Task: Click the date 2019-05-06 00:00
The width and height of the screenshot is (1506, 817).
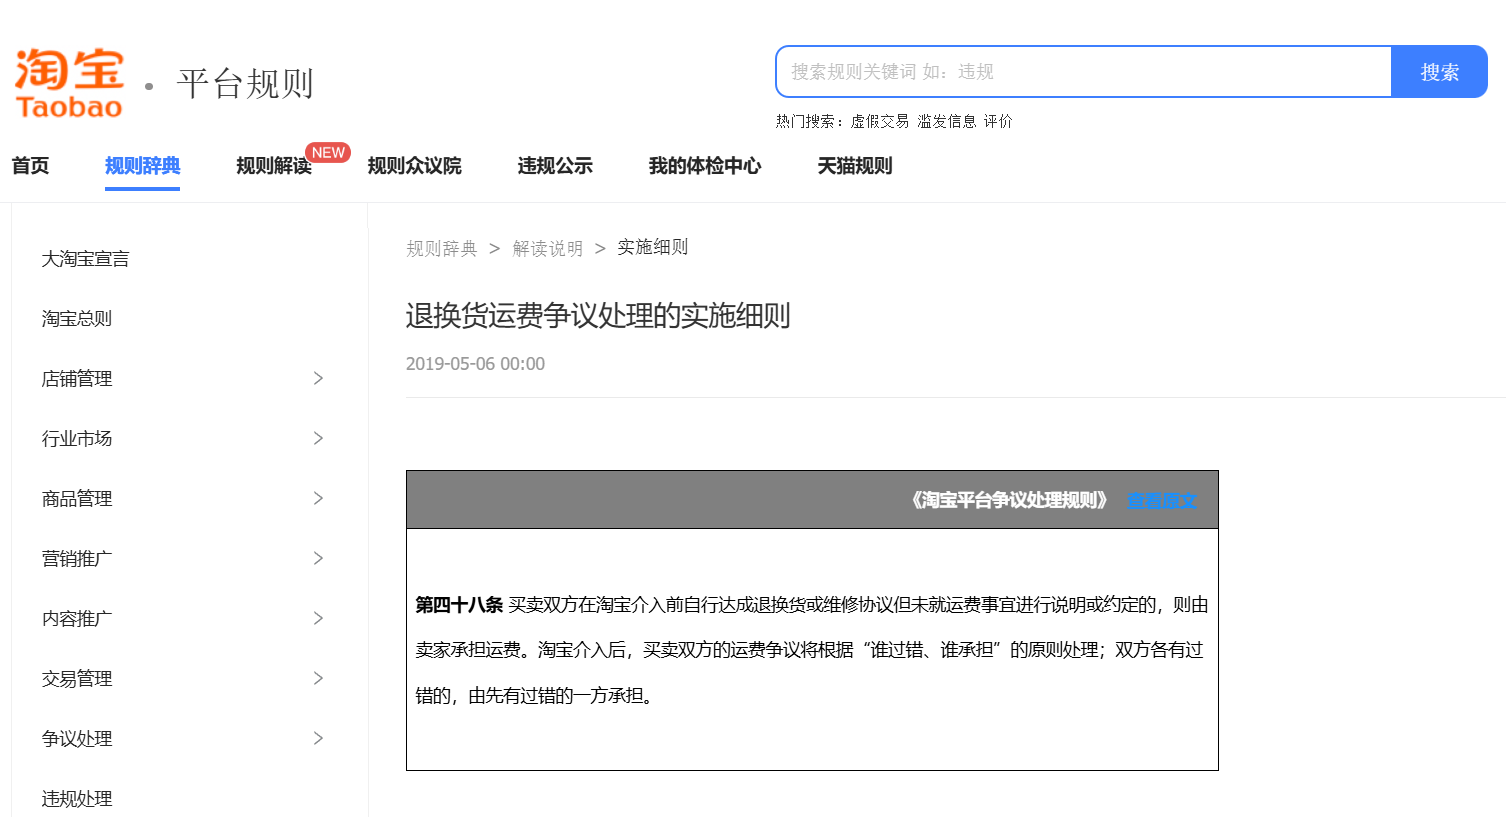Action: [x=475, y=364]
